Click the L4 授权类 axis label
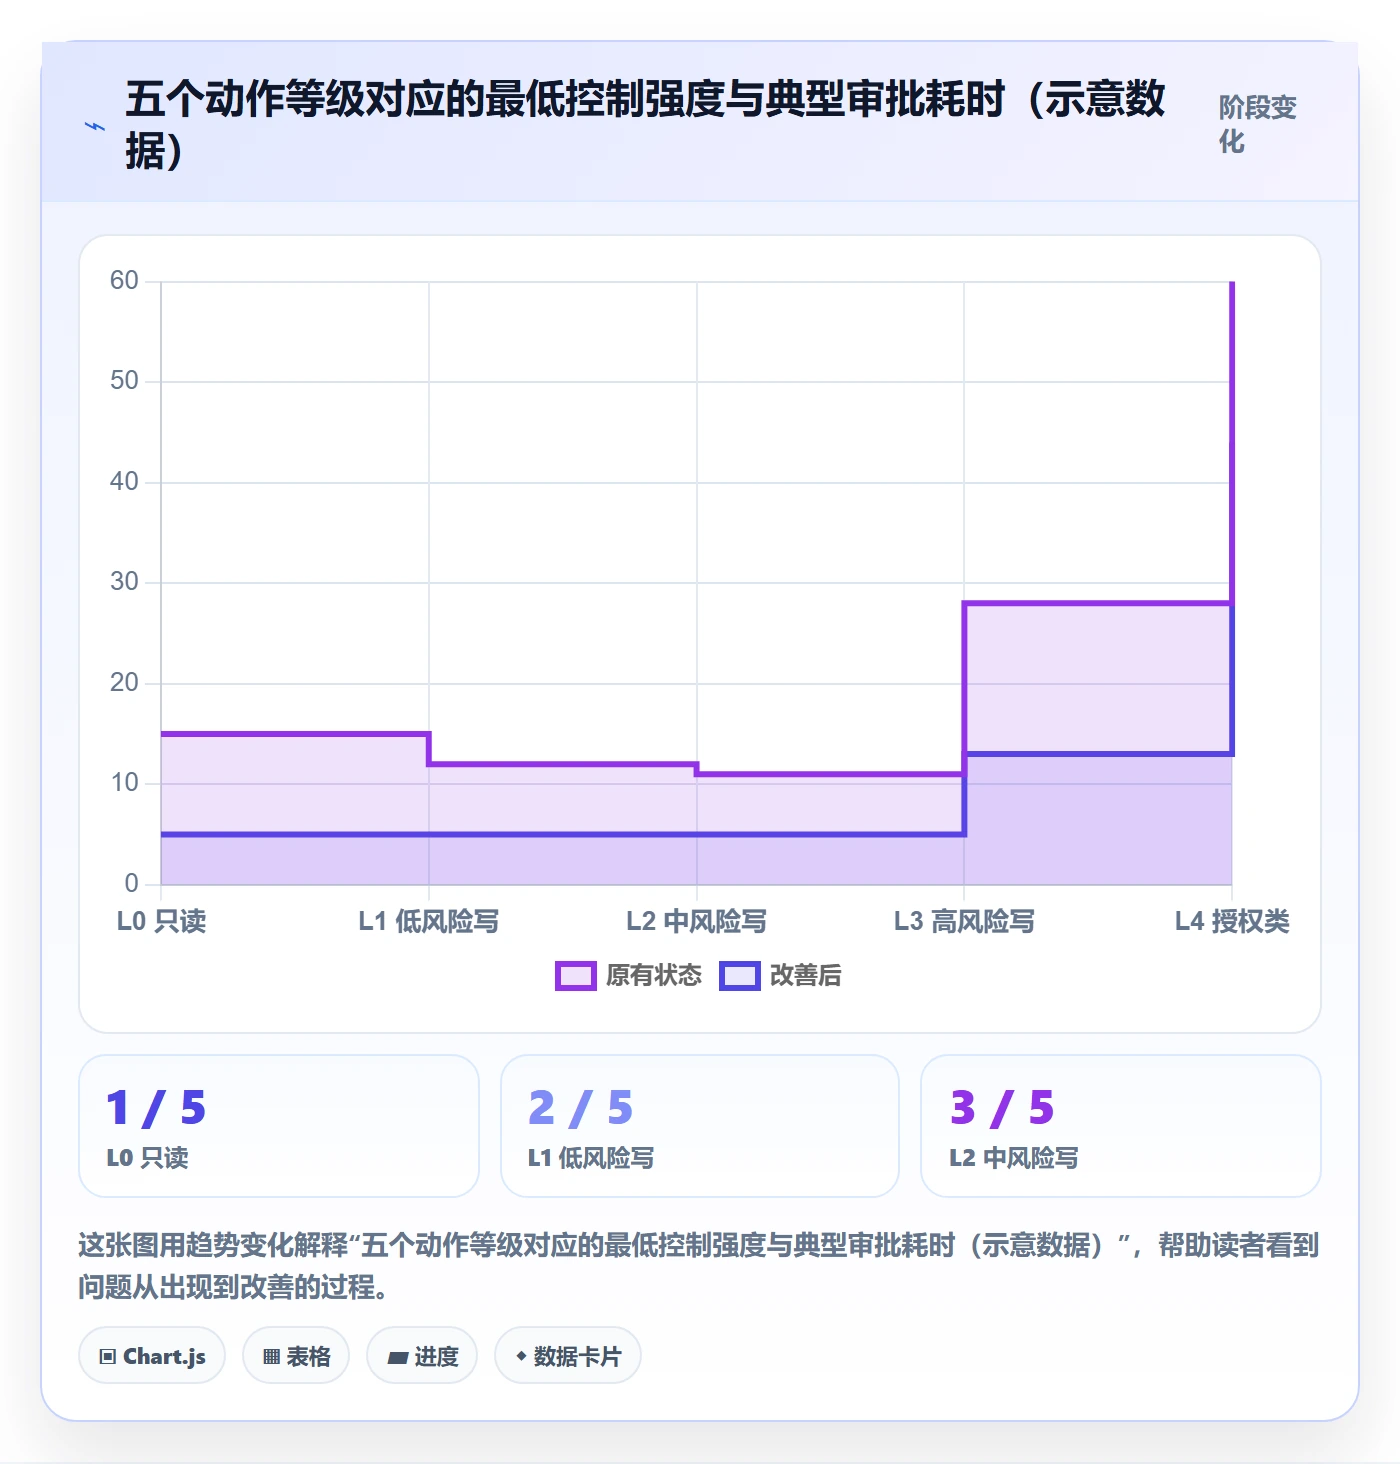 pyautogui.click(x=1232, y=921)
